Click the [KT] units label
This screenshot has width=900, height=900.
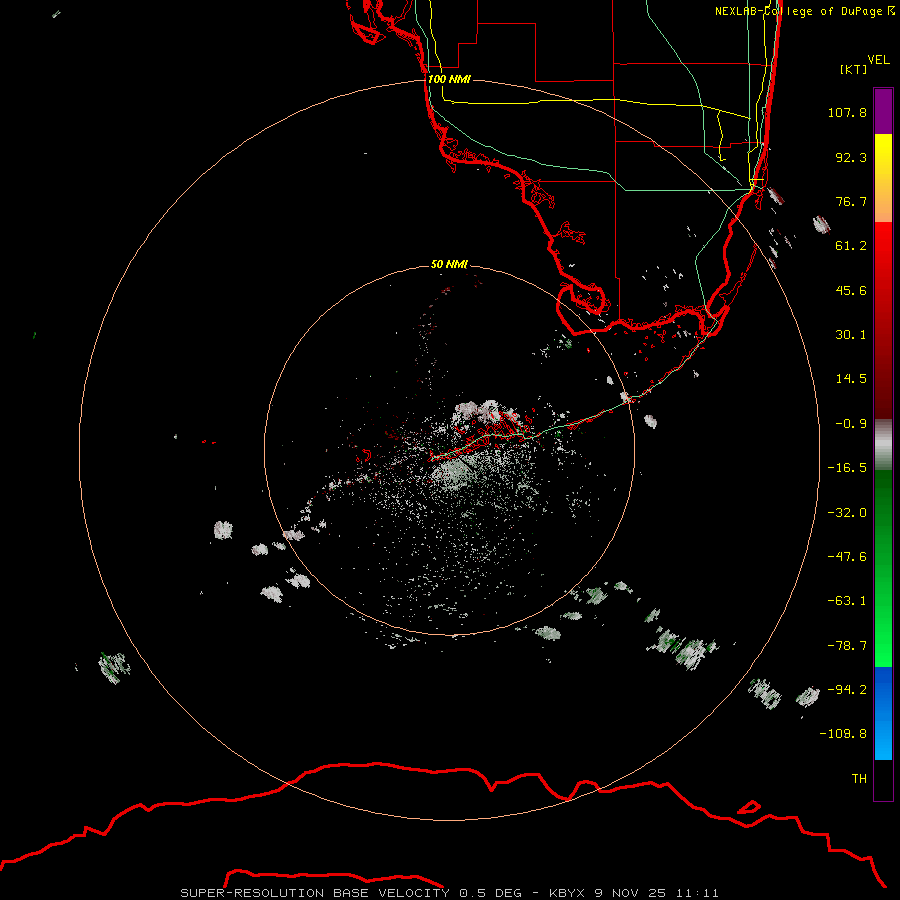[x=854, y=69]
